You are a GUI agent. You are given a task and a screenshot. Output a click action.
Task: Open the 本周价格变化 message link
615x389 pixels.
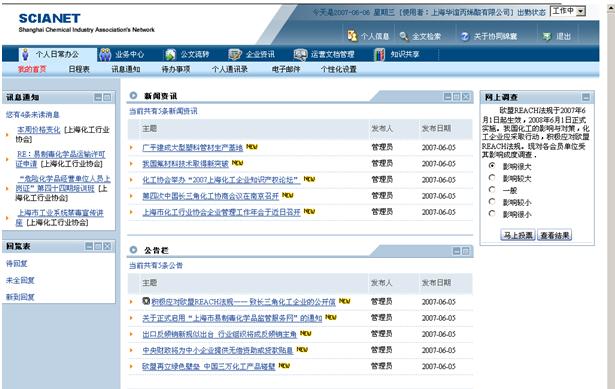point(38,130)
